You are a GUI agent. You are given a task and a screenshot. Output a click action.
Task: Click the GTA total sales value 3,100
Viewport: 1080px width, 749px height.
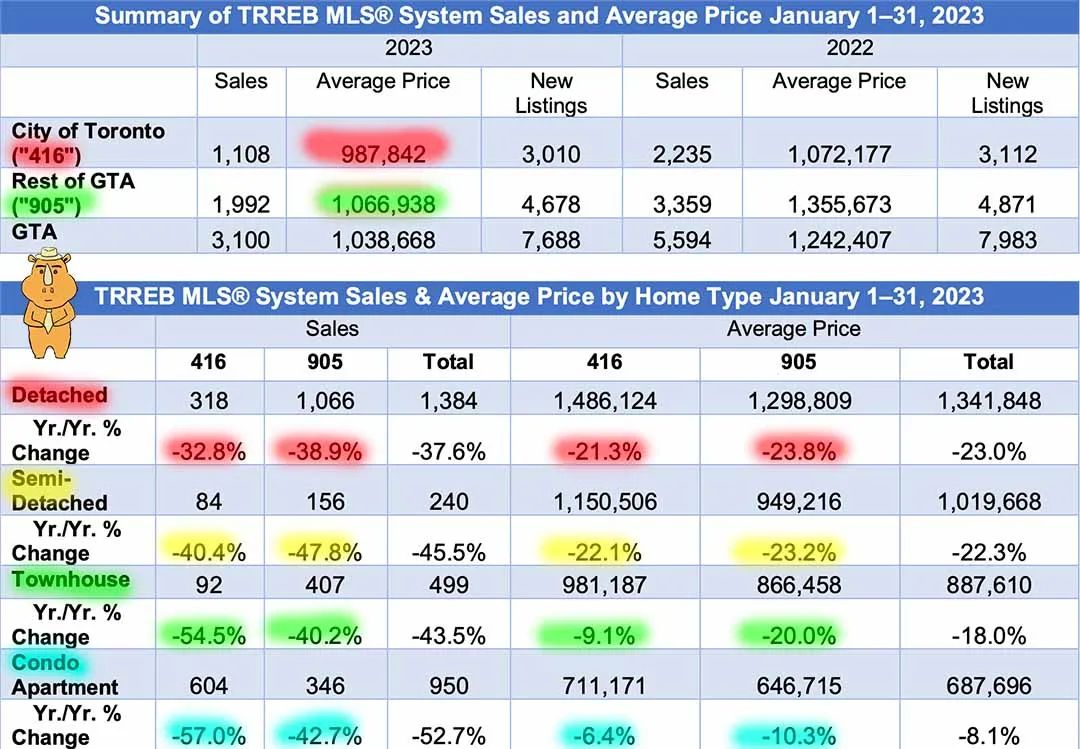coord(241,240)
